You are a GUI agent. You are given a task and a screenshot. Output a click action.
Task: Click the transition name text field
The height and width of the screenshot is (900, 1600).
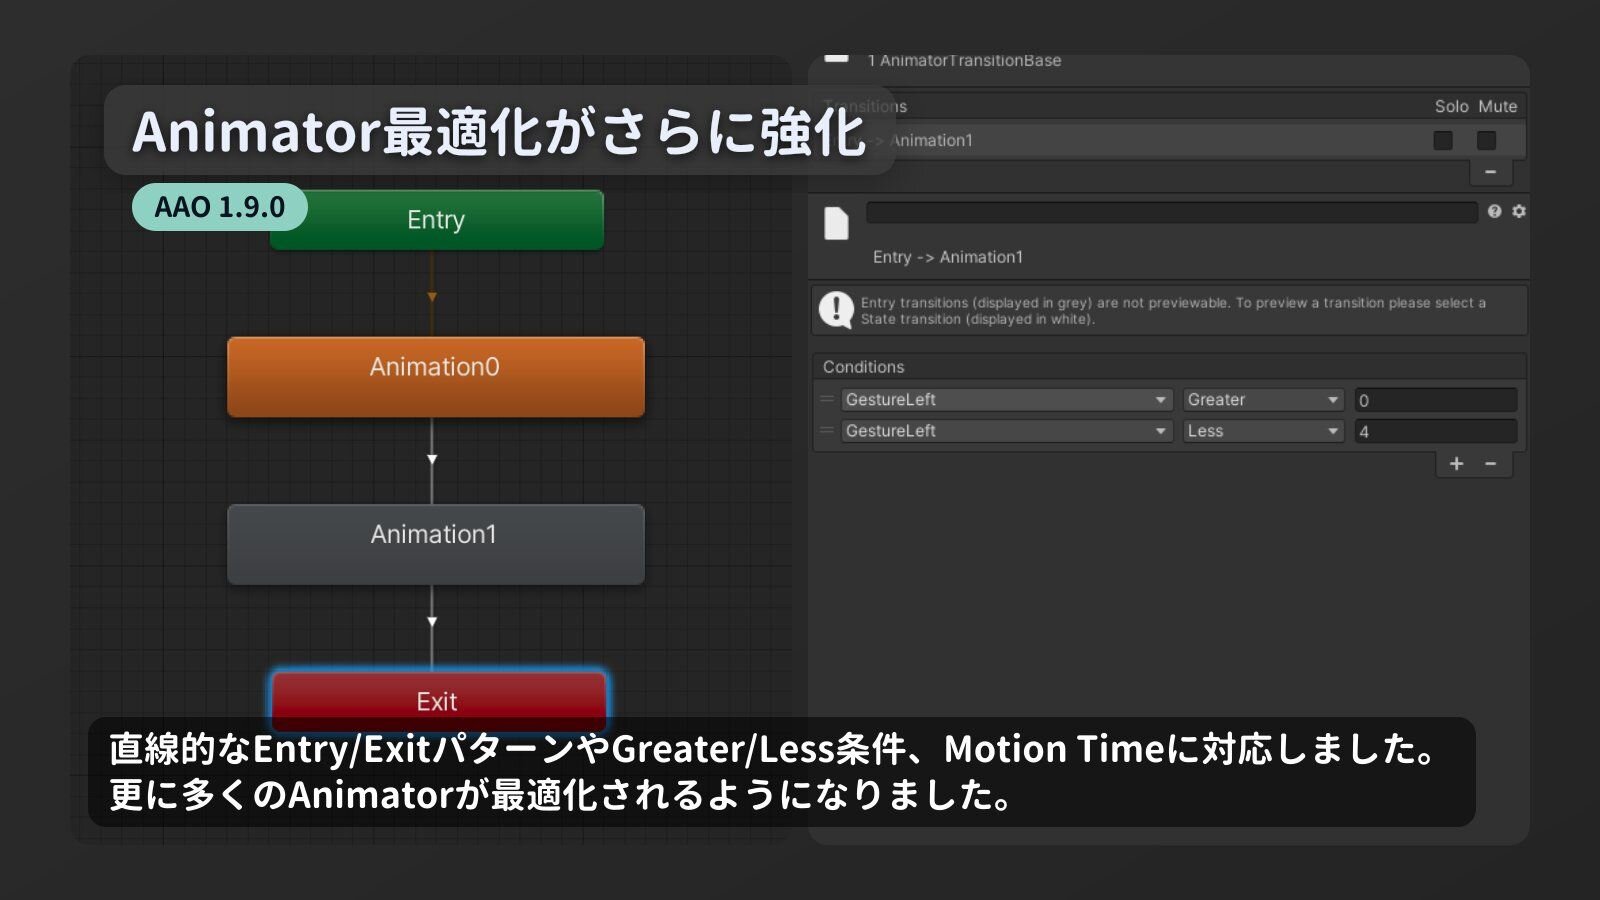coord(1171,212)
